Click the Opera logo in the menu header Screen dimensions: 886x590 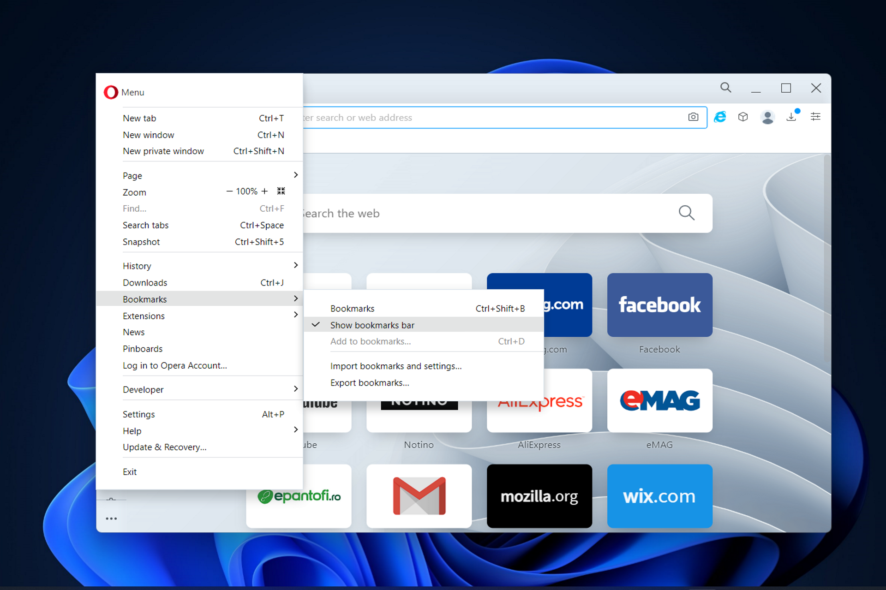[x=111, y=92]
